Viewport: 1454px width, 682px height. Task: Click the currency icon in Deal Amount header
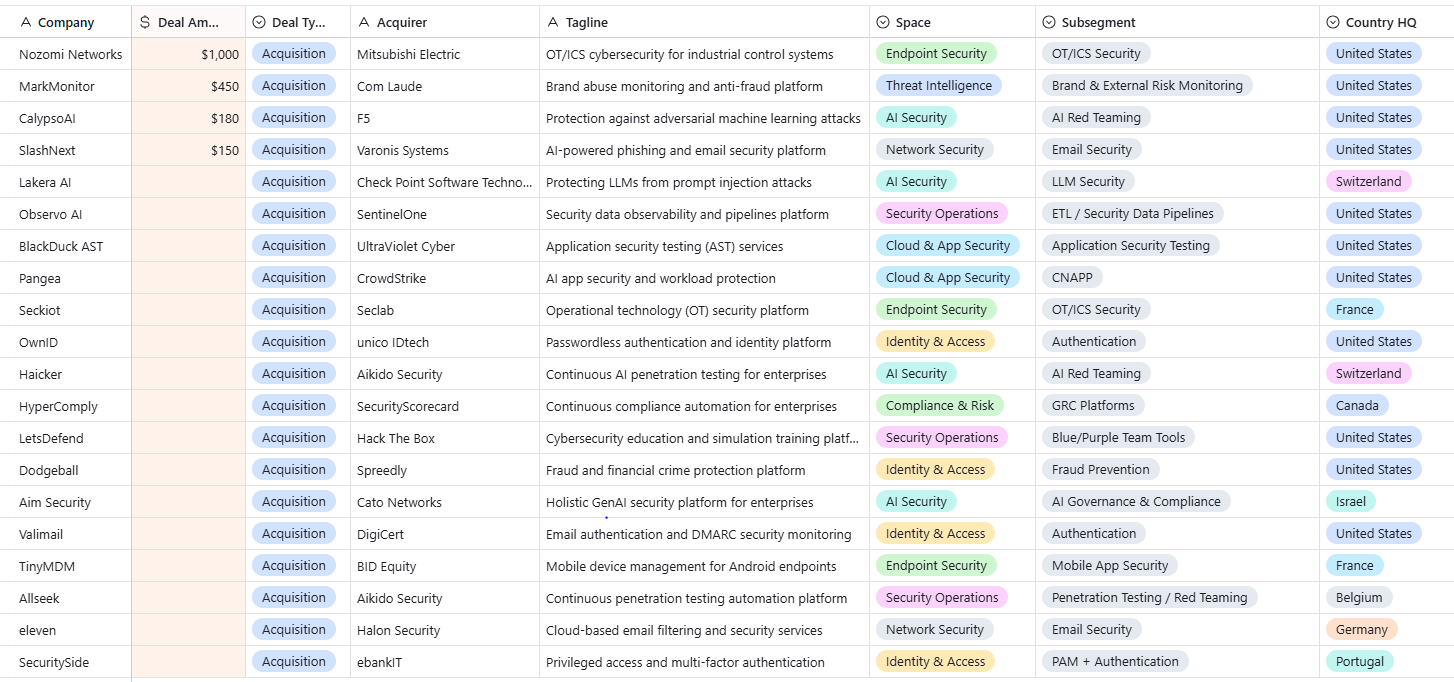click(x=145, y=22)
